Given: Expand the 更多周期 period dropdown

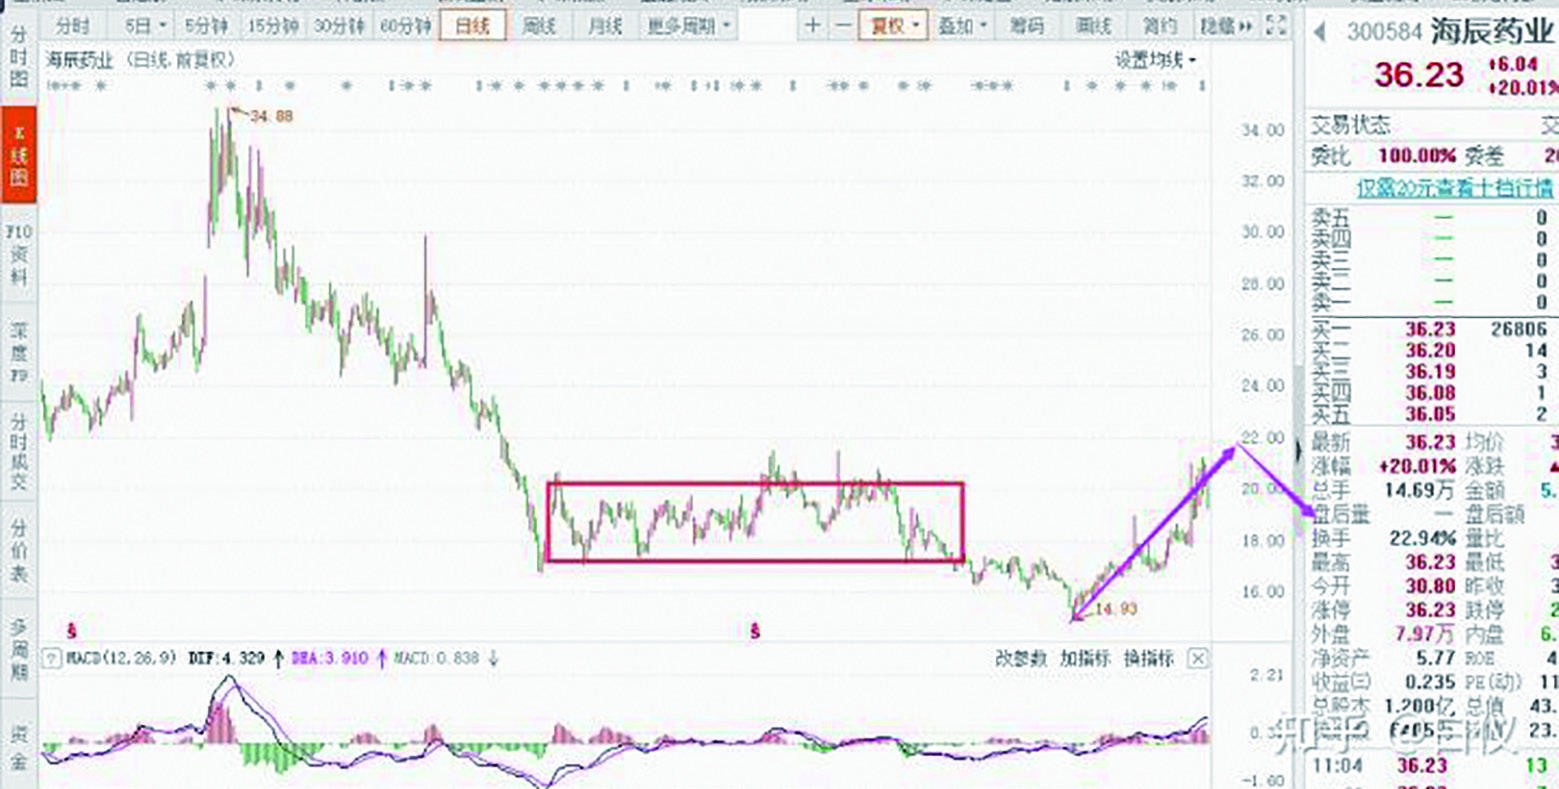Looking at the screenshot, I should point(688,26).
